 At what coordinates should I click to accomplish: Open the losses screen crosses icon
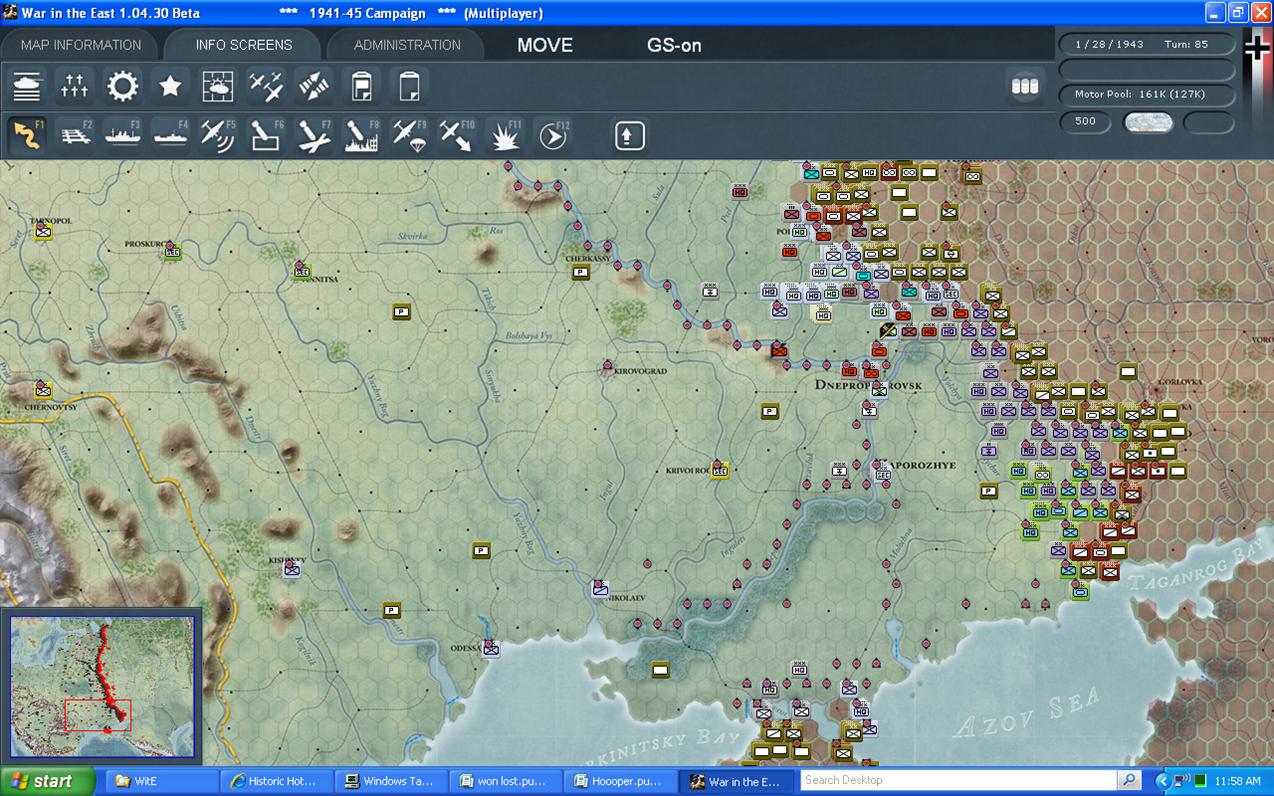(x=75, y=87)
